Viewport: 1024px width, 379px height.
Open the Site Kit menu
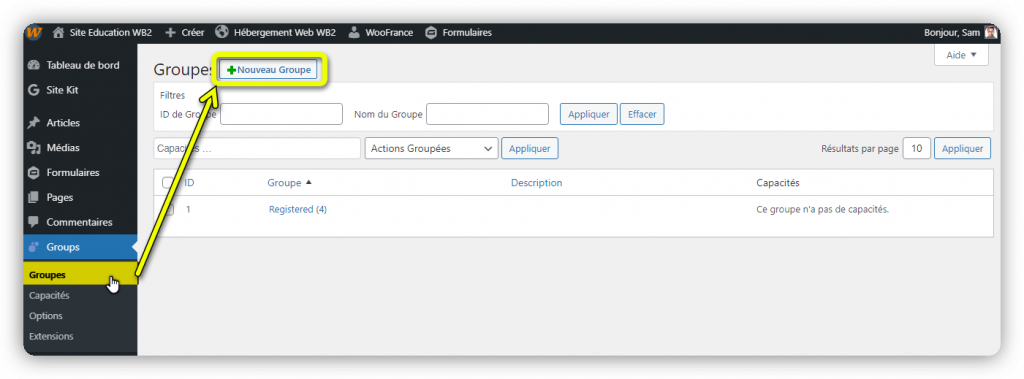[63, 90]
